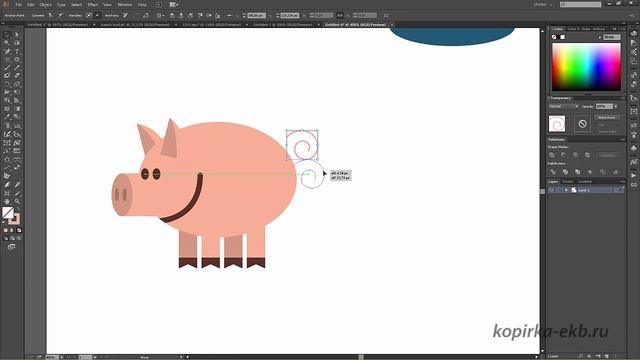Viewport: 640px width, 360px height.
Task: Expand Layer 1 disclosure triangle
Action: (566, 190)
